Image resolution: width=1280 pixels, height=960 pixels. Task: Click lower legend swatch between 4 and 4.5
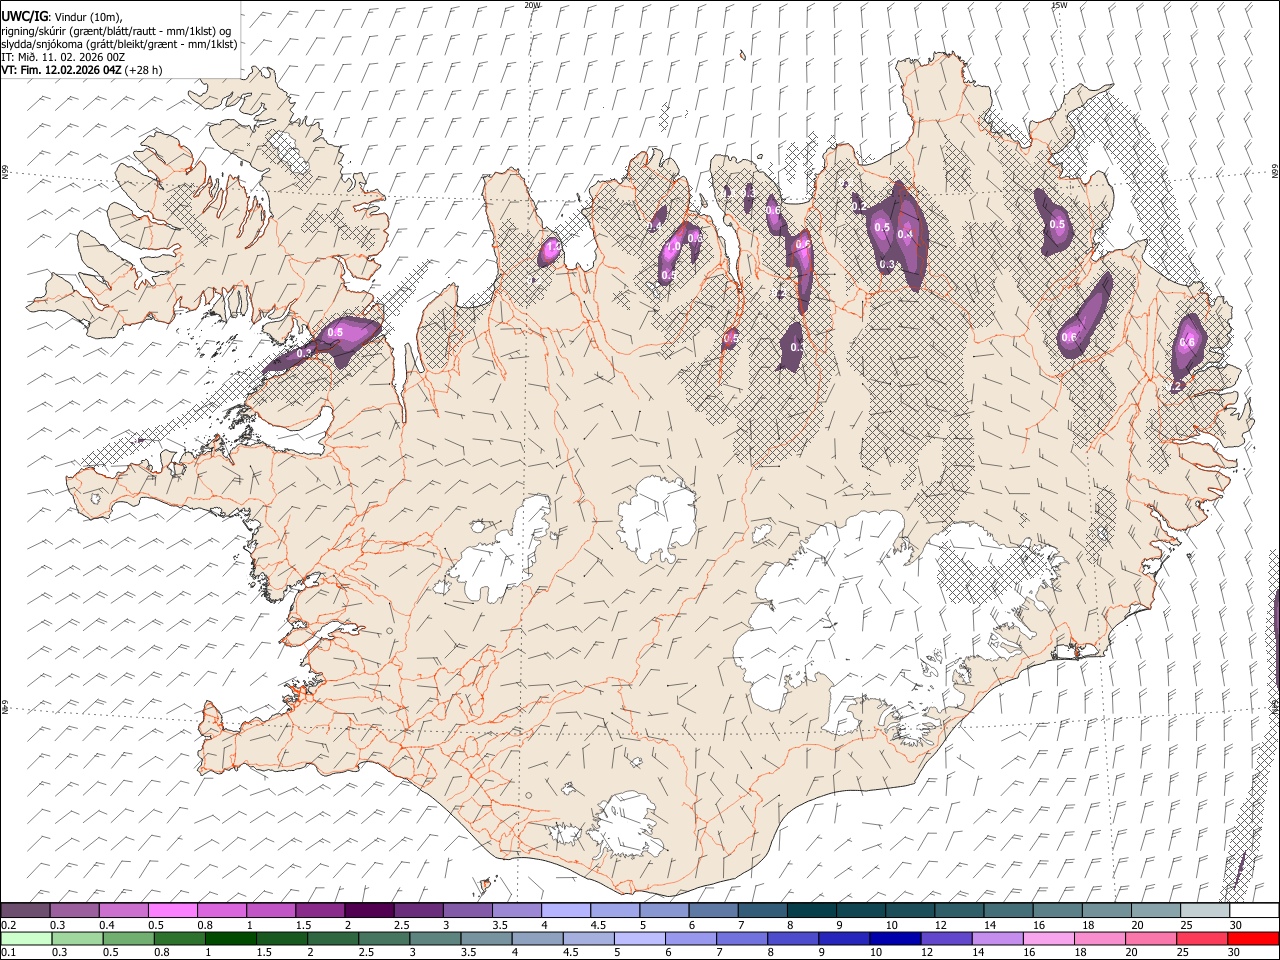537,938
